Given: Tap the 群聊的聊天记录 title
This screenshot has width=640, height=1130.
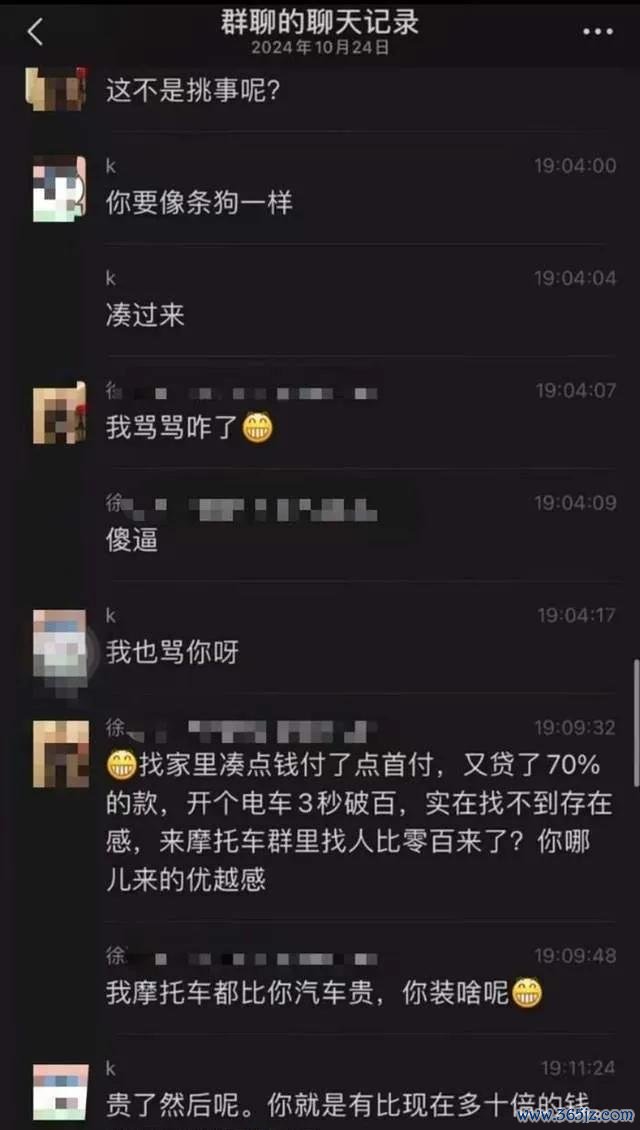Looking at the screenshot, I should tap(320, 23).
